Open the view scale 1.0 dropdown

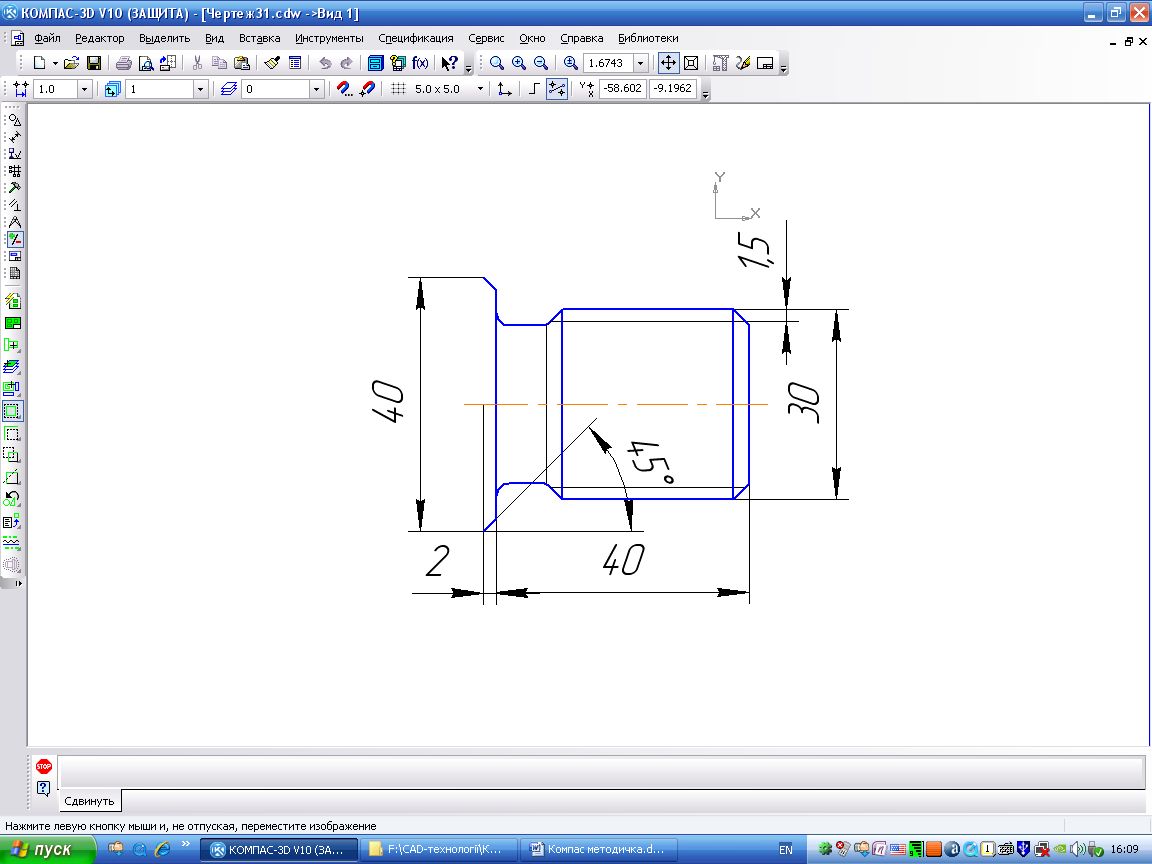(84, 89)
